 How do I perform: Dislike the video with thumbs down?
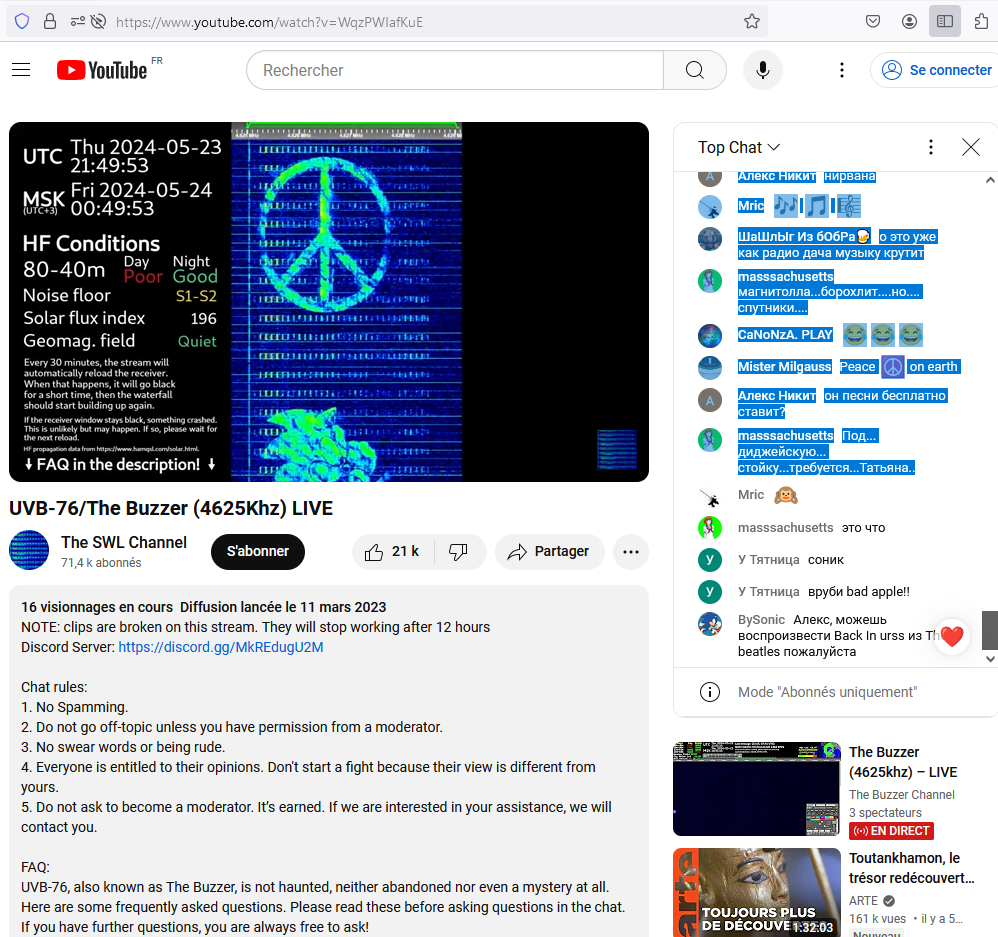pyautogui.click(x=458, y=551)
